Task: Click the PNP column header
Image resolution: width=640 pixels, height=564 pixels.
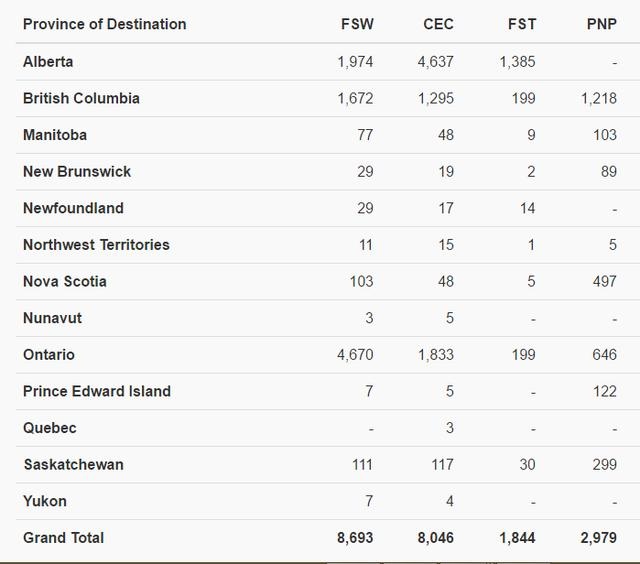Action: [601, 24]
